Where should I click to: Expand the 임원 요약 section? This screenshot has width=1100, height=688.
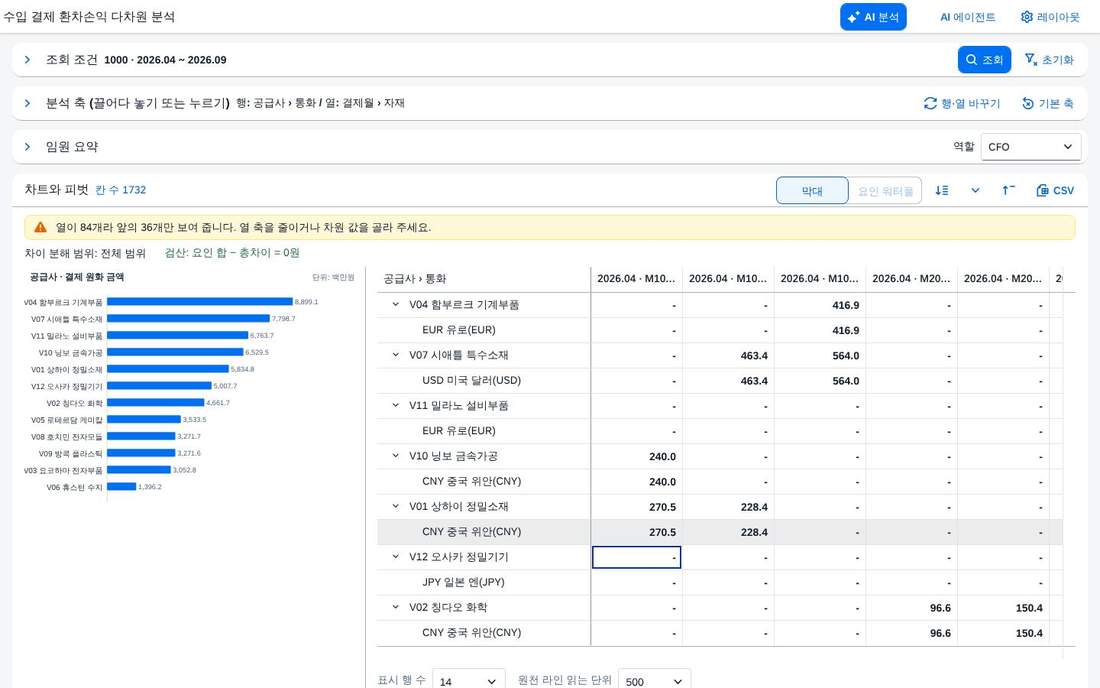point(27,147)
